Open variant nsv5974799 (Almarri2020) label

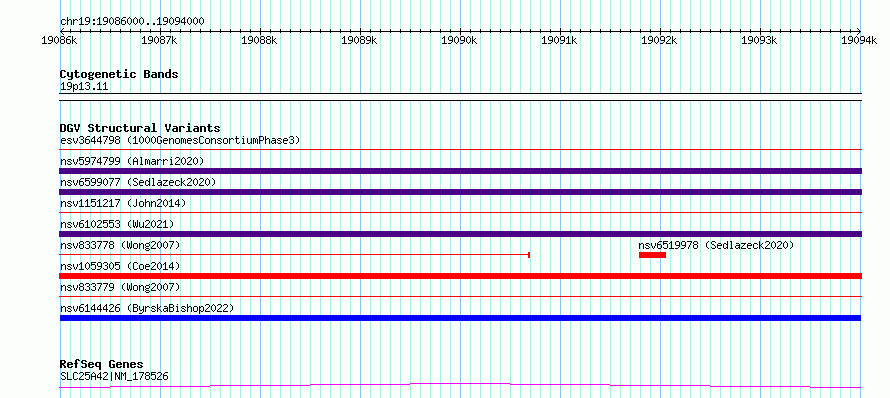pos(132,161)
